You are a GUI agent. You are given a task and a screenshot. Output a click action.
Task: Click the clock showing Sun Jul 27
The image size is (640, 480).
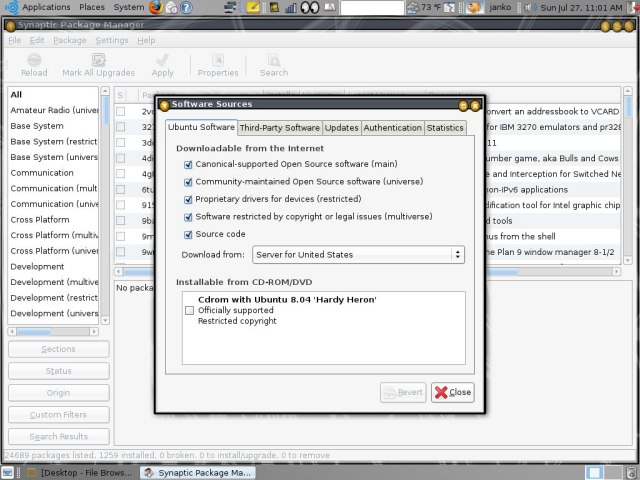581,7
